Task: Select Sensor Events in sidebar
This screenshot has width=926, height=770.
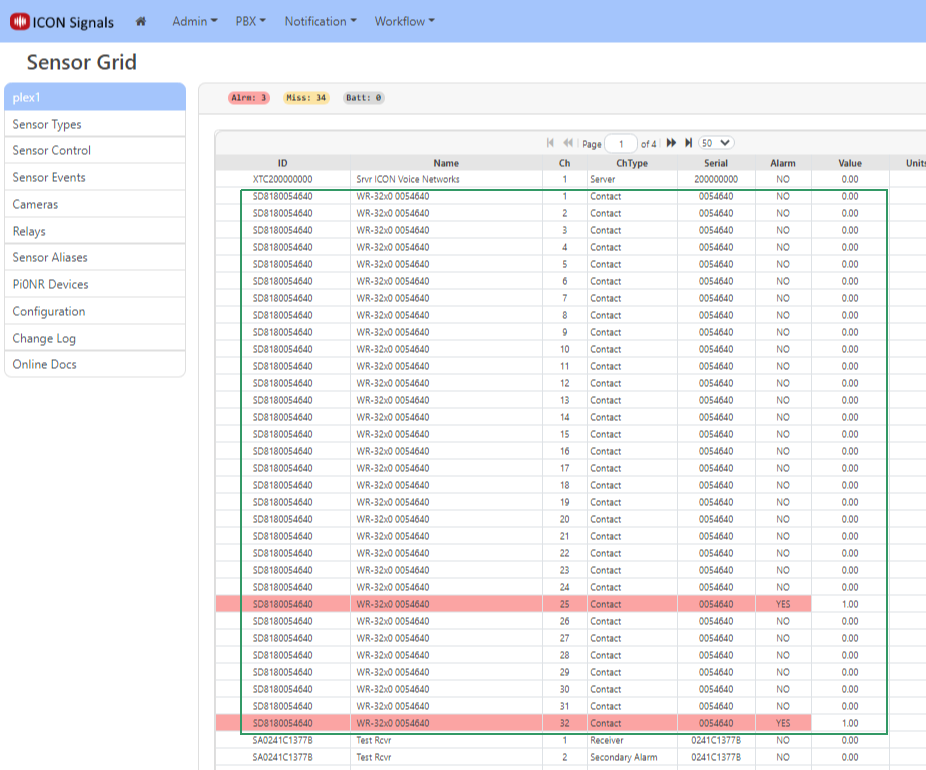Action: [49, 177]
